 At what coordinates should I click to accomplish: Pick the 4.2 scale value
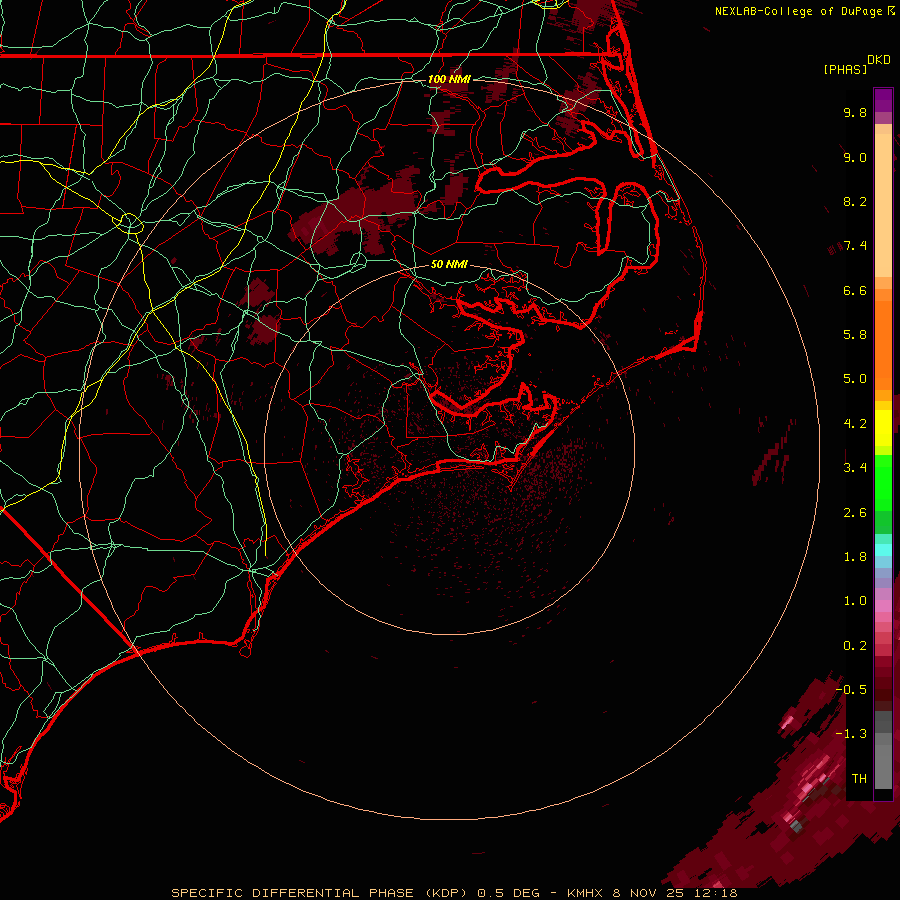[x=855, y=424]
